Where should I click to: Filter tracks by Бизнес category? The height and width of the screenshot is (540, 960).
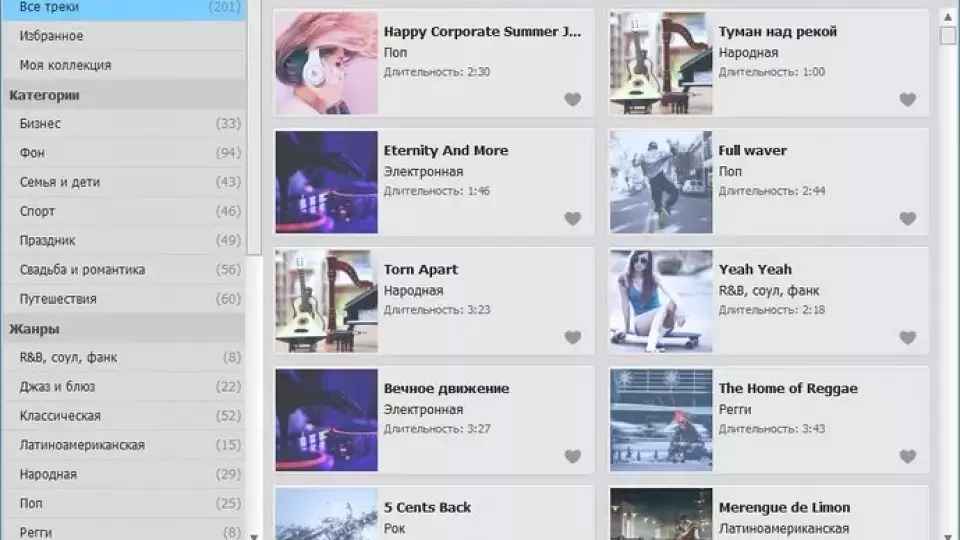tap(122, 124)
